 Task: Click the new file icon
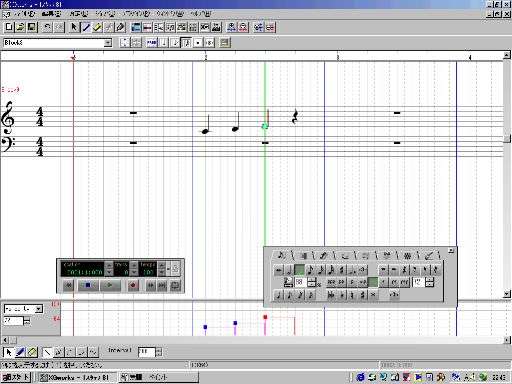pos(9,27)
